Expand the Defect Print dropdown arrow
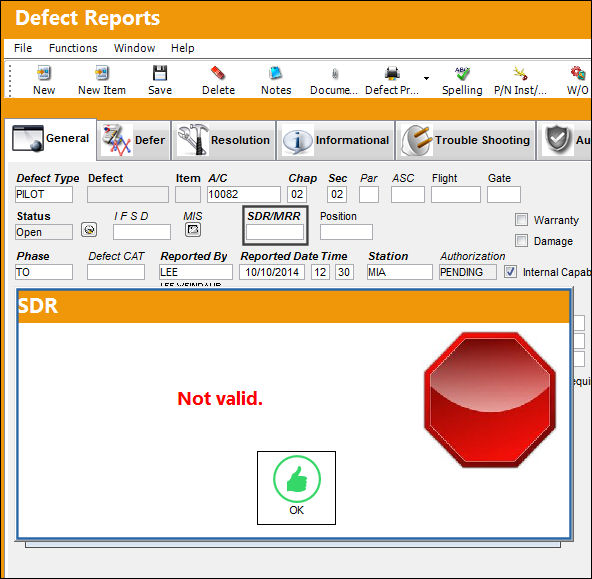This screenshot has width=592, height=579. pyautogui.click(x=426, y=79)
